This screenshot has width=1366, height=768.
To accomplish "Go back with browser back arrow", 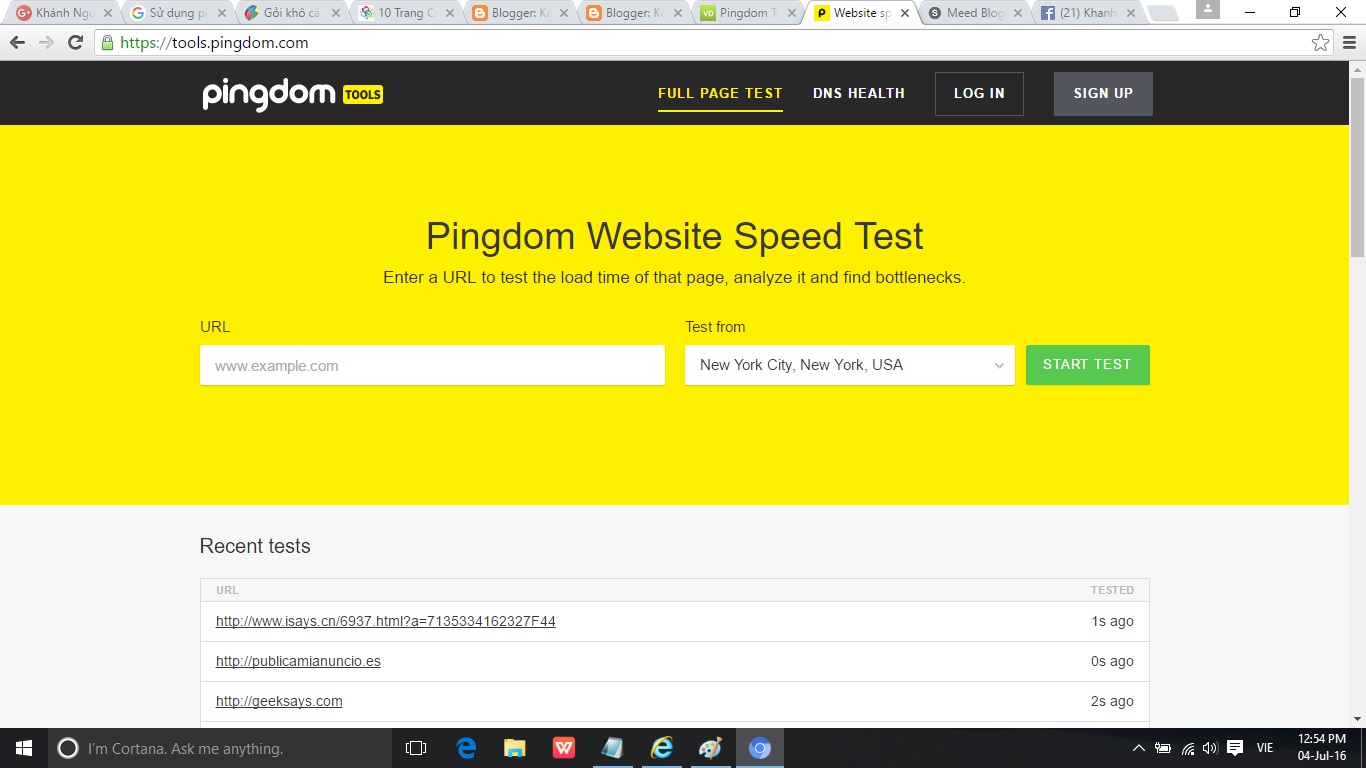I will pos(17,43).
